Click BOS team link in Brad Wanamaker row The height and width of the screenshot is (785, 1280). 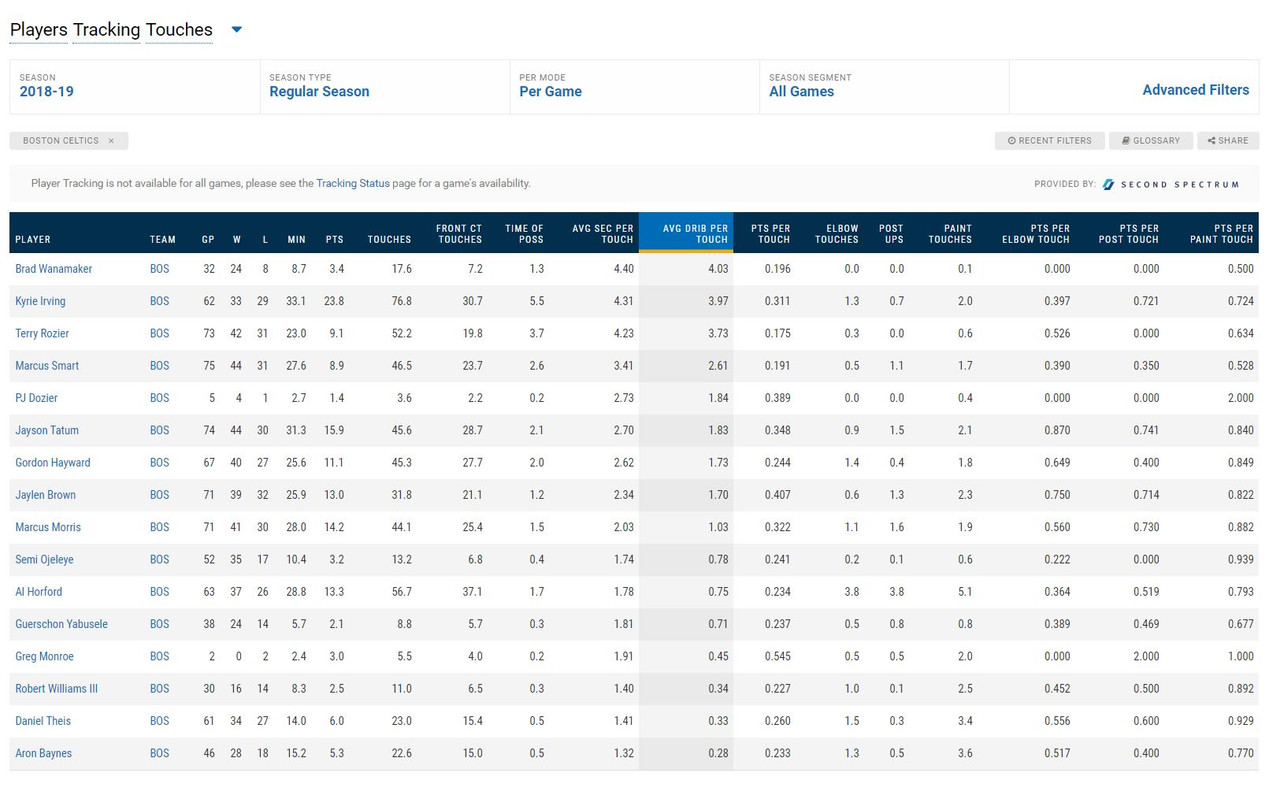click(160, 269)
